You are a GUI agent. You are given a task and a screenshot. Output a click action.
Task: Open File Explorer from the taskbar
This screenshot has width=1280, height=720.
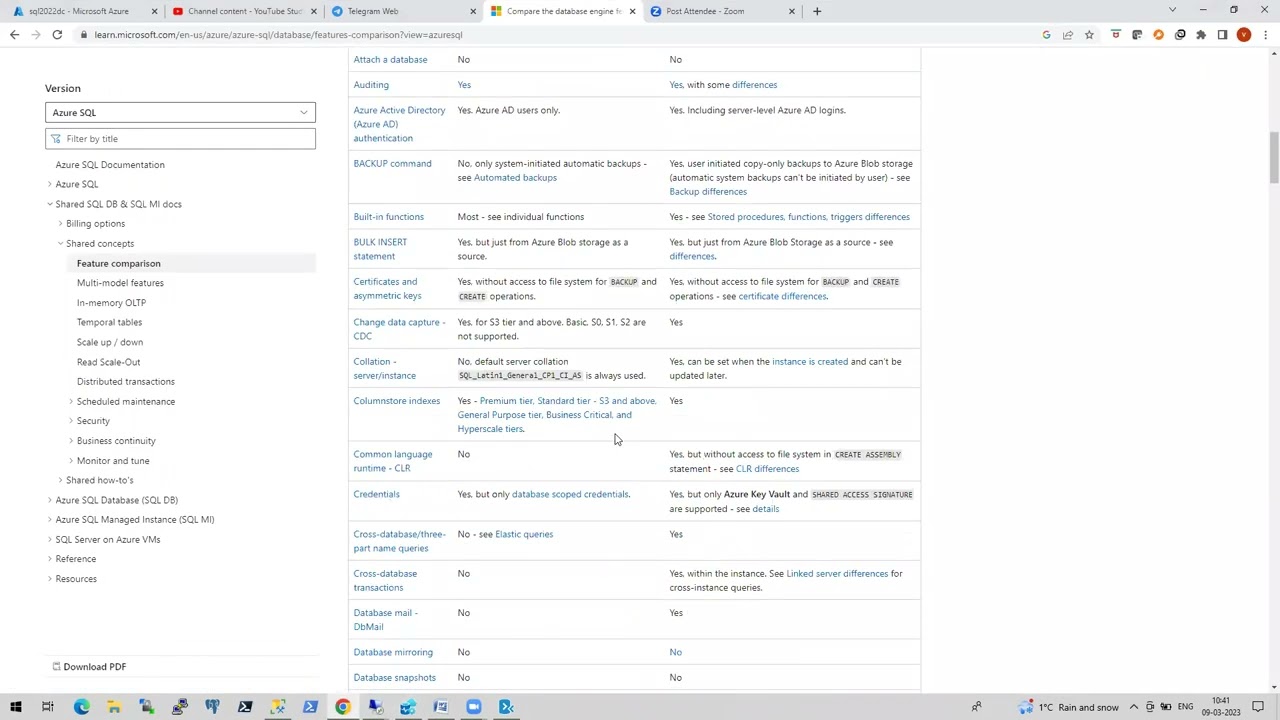click(114, 707)
